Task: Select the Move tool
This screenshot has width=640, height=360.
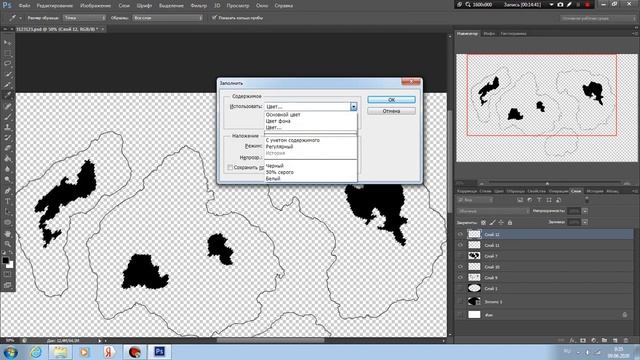Action: coord(7,42)
